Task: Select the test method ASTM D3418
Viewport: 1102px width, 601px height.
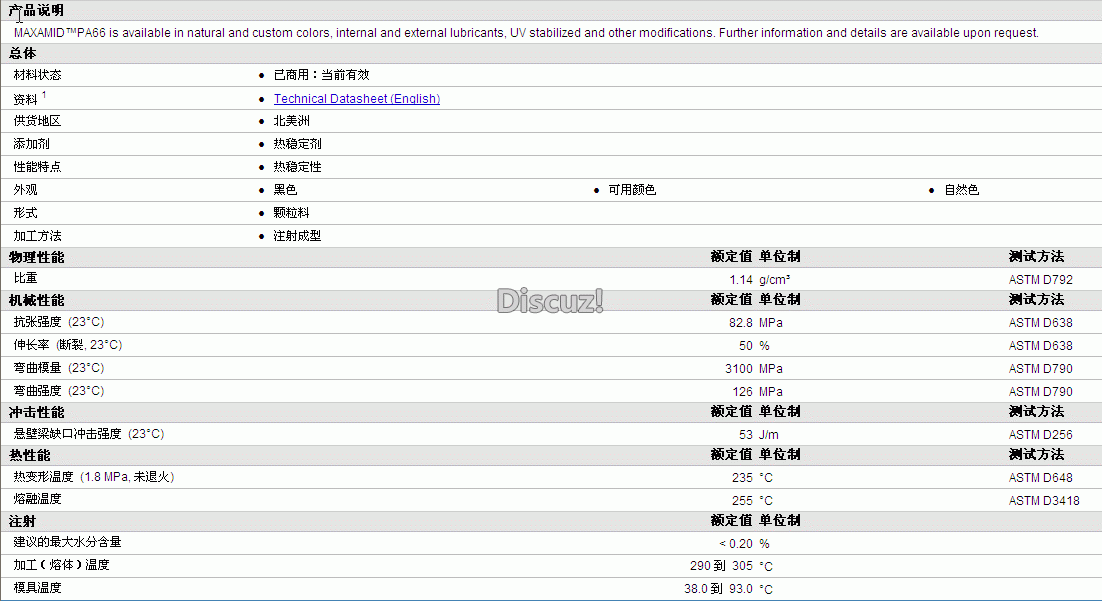Action: 1044,501
